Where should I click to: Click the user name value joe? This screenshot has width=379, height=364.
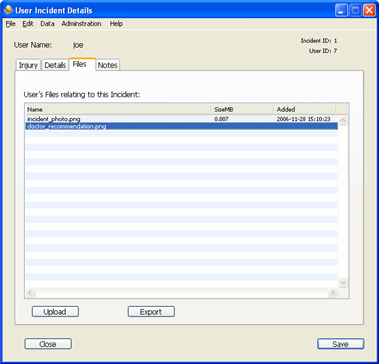pos(78,45)
